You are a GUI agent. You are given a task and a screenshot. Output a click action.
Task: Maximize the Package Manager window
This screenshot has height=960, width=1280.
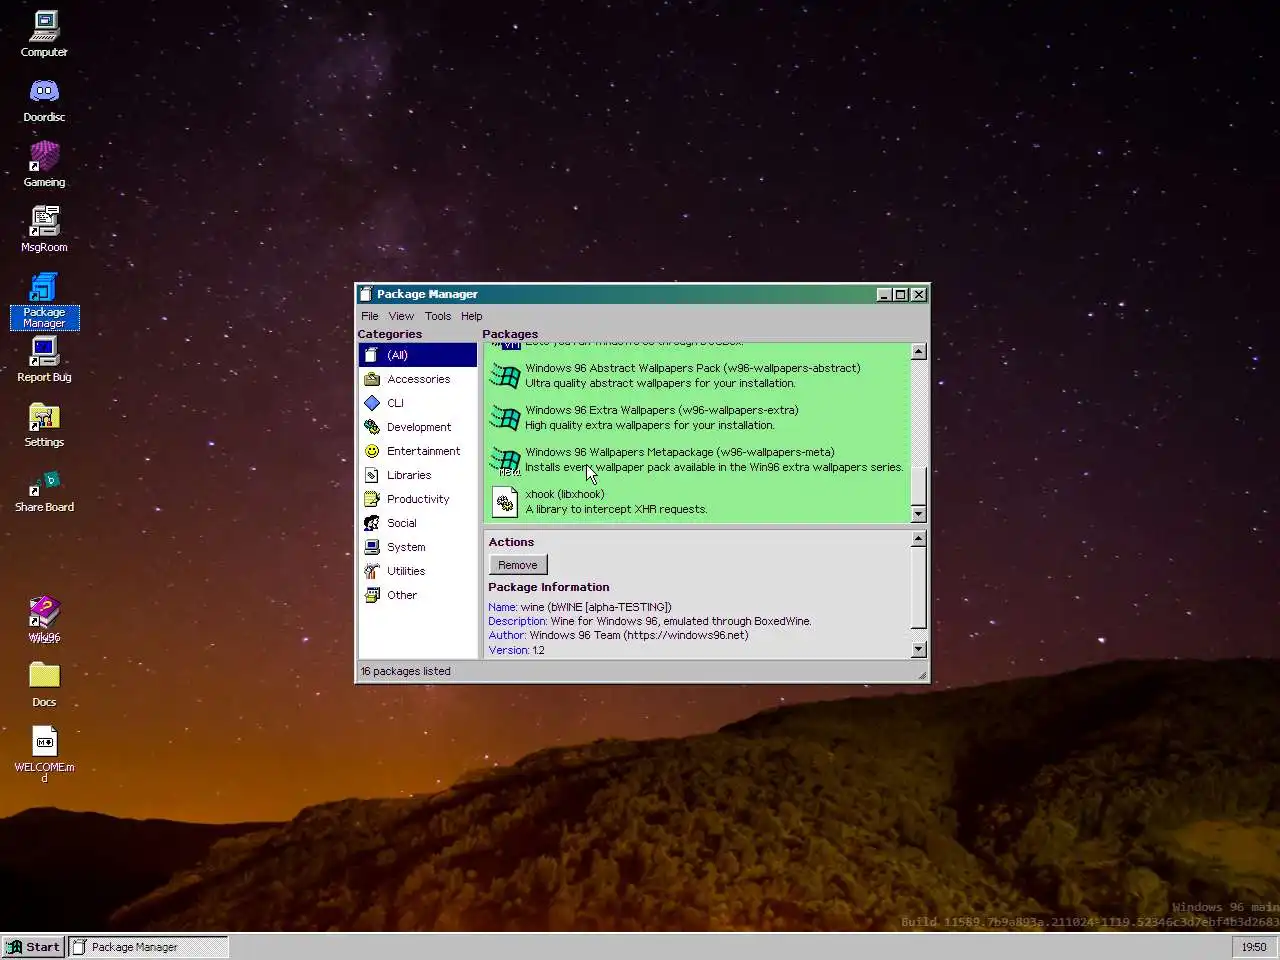tap(901, 294)
